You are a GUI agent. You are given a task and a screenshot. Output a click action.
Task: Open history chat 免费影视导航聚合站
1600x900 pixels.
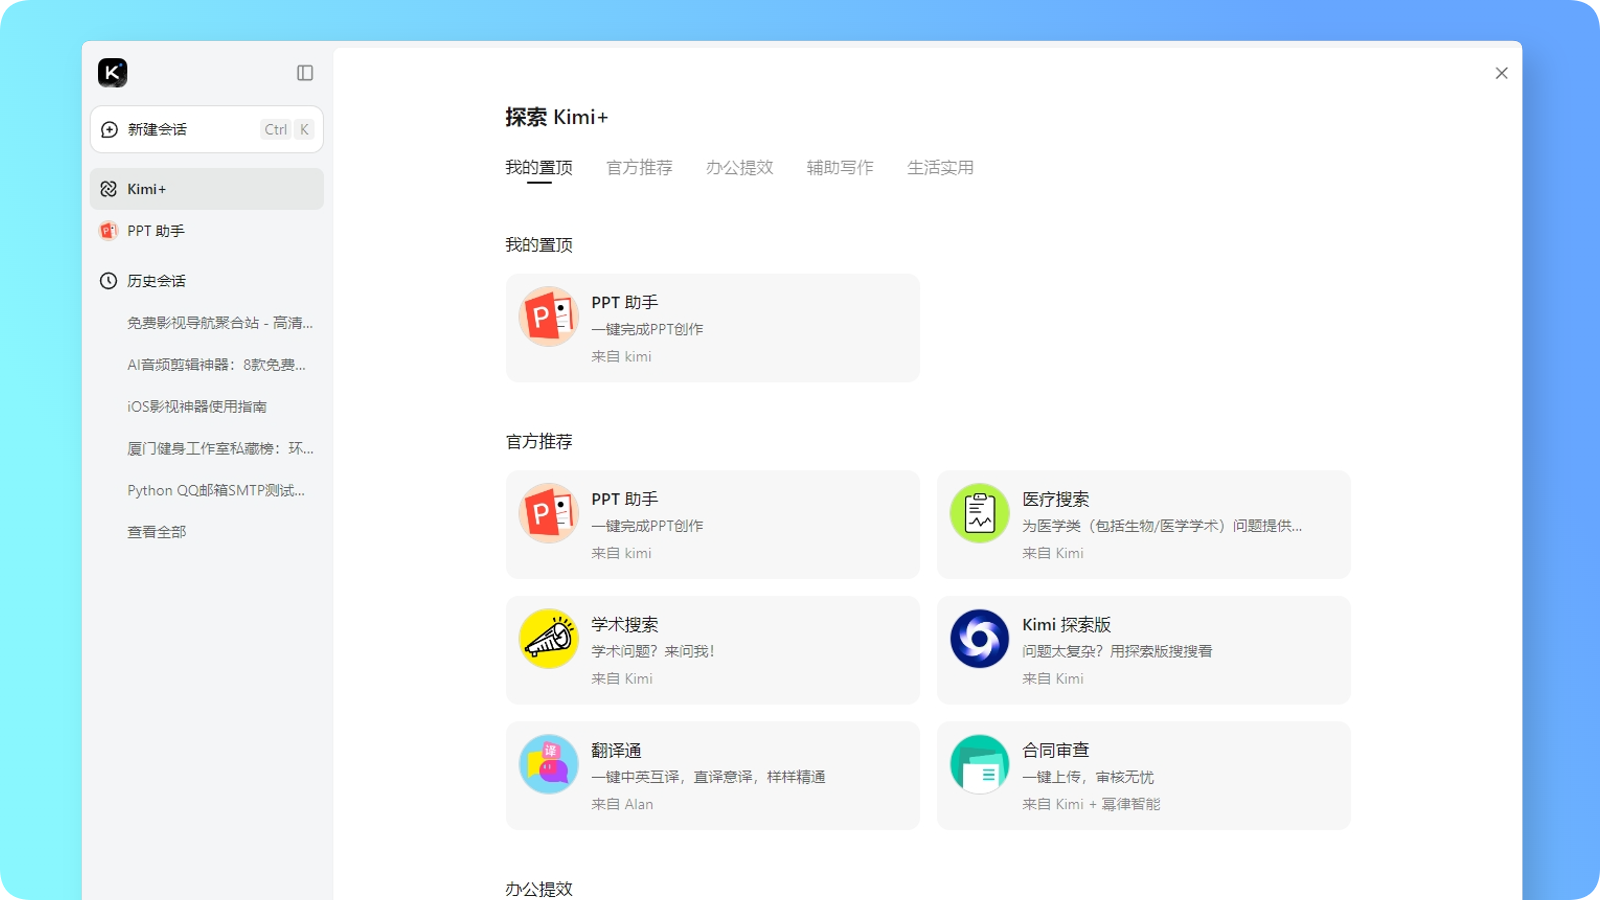point(220,323)
